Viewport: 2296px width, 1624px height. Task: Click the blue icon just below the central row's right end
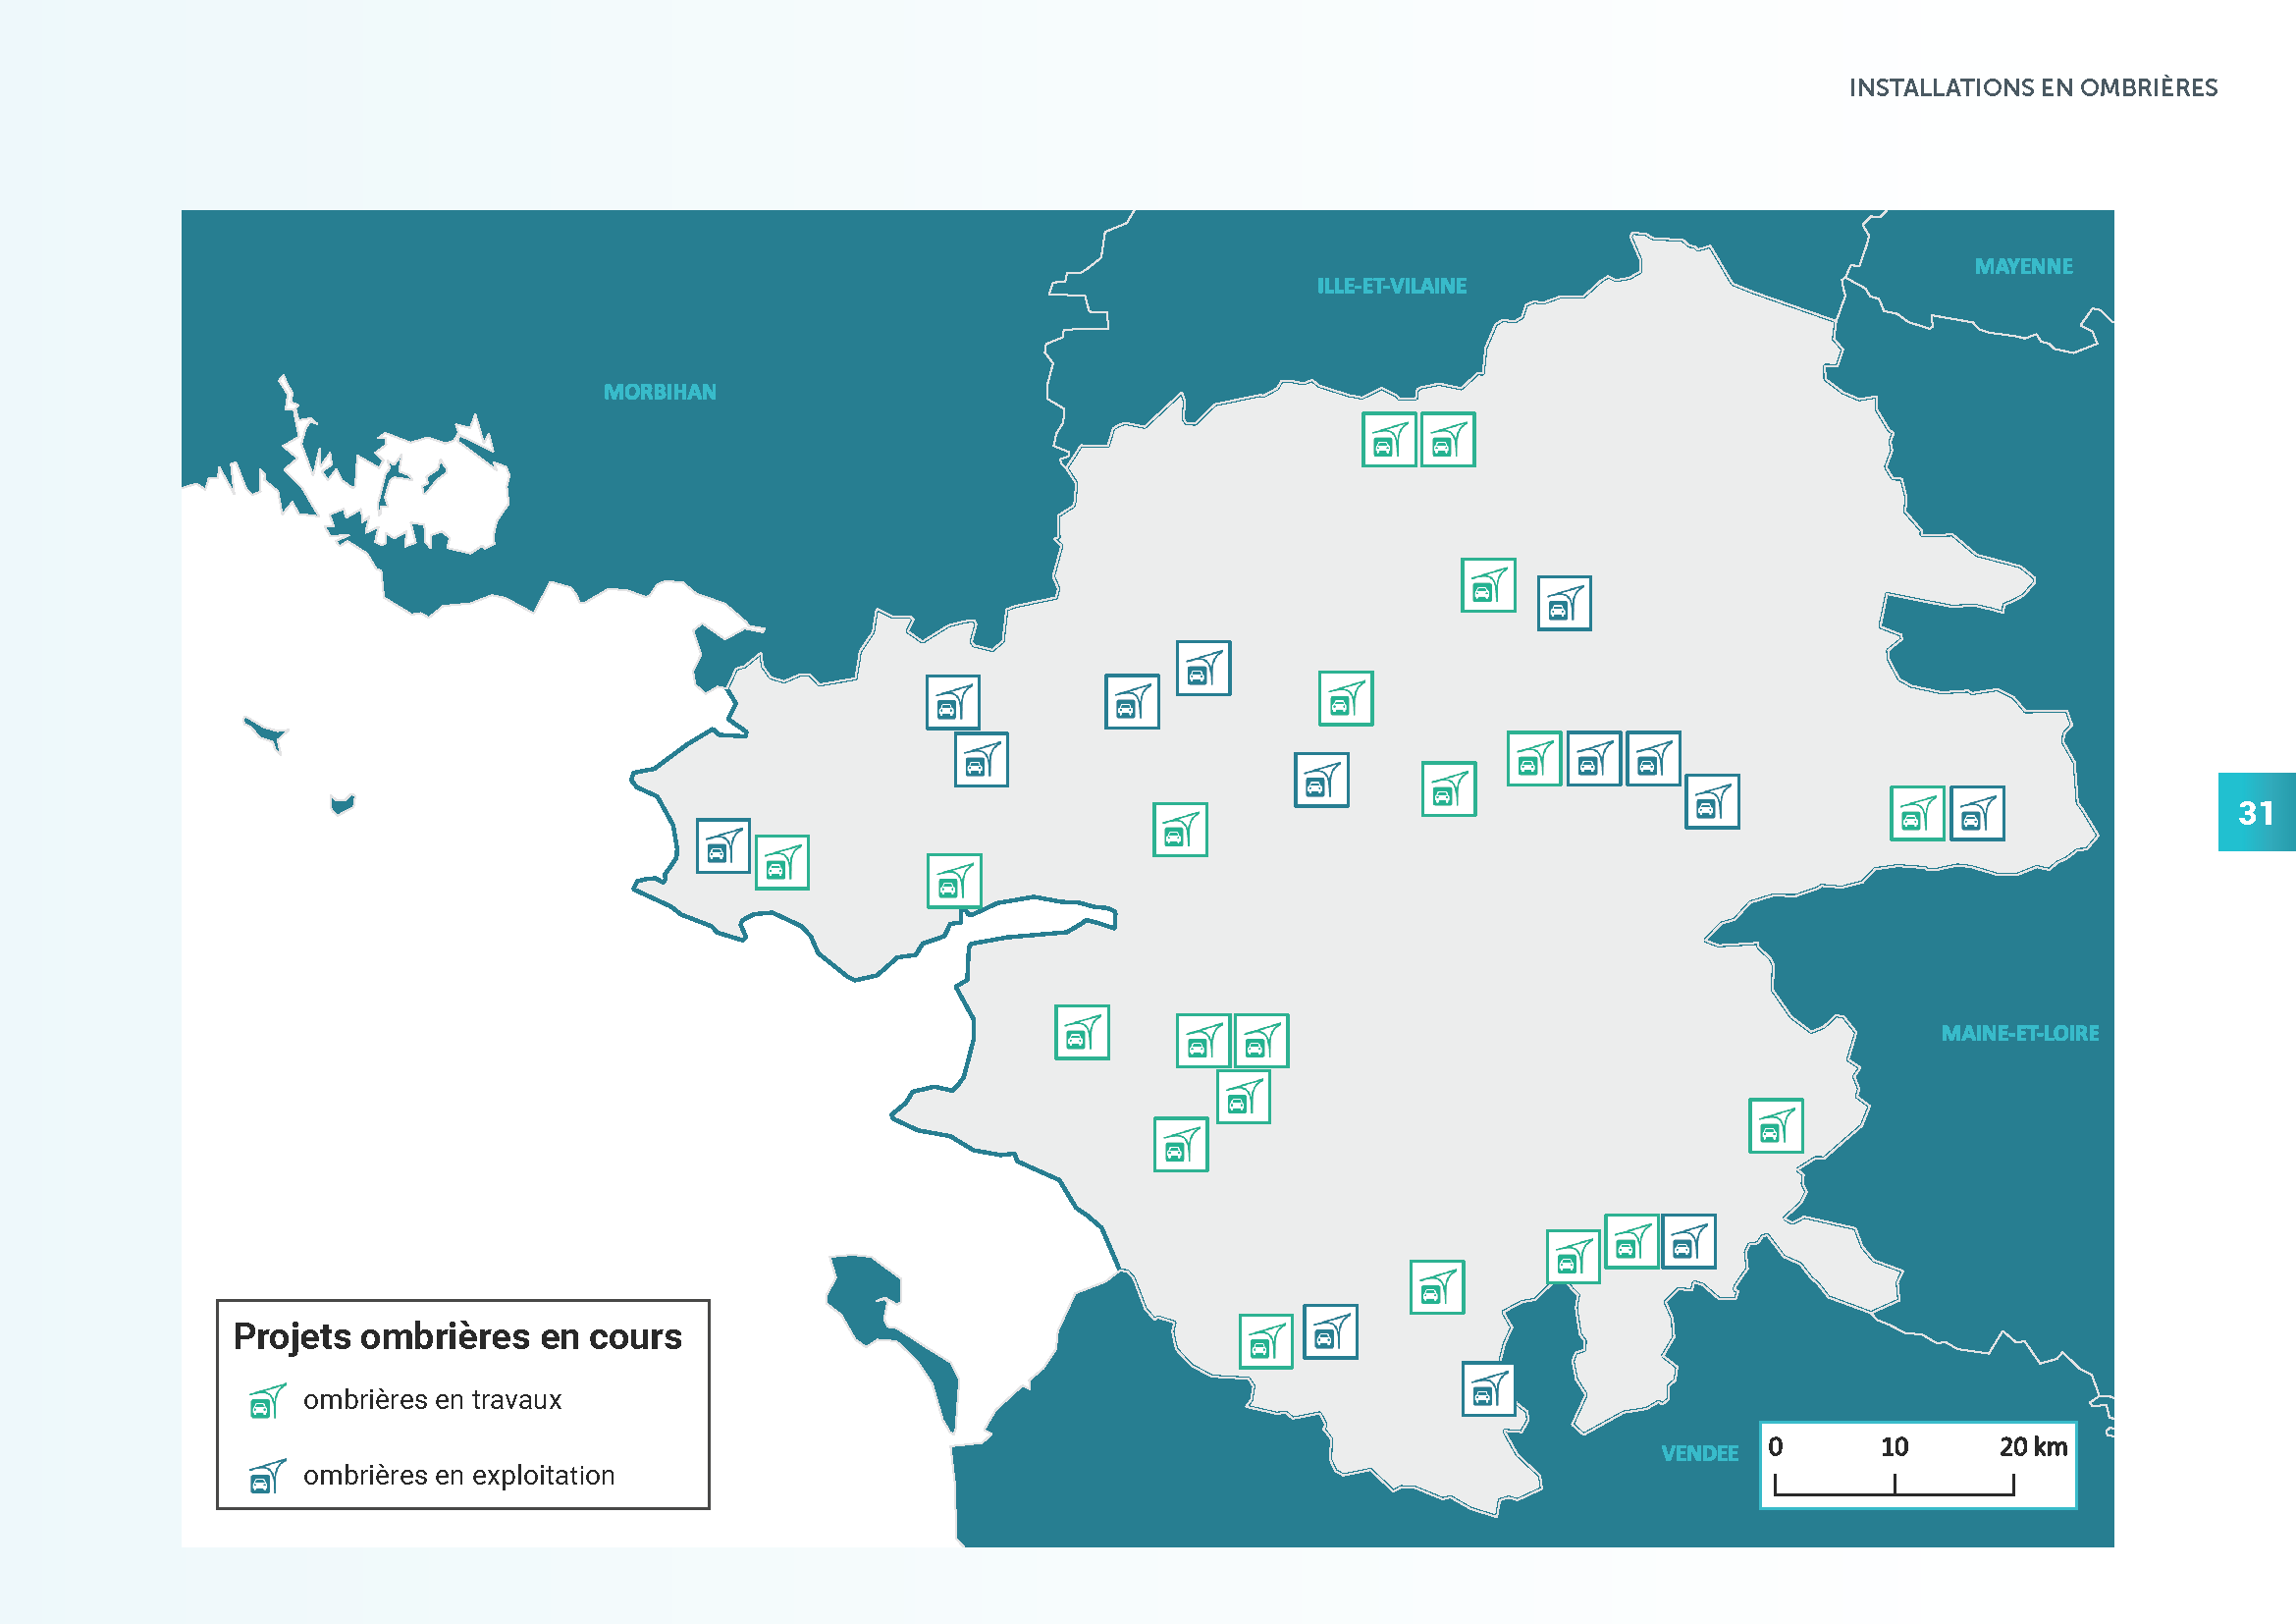coord(1712,802)
